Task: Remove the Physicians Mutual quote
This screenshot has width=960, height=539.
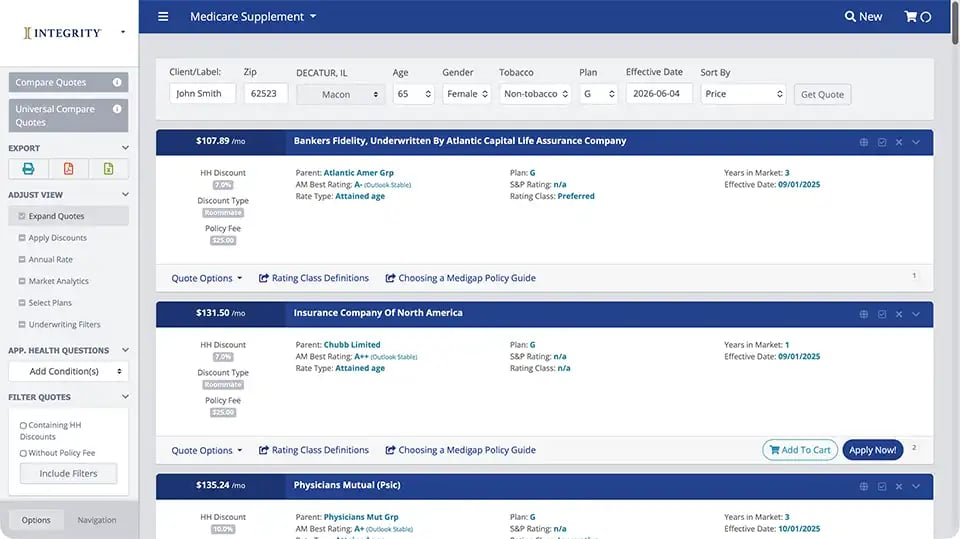Action: tap(899, 486)
